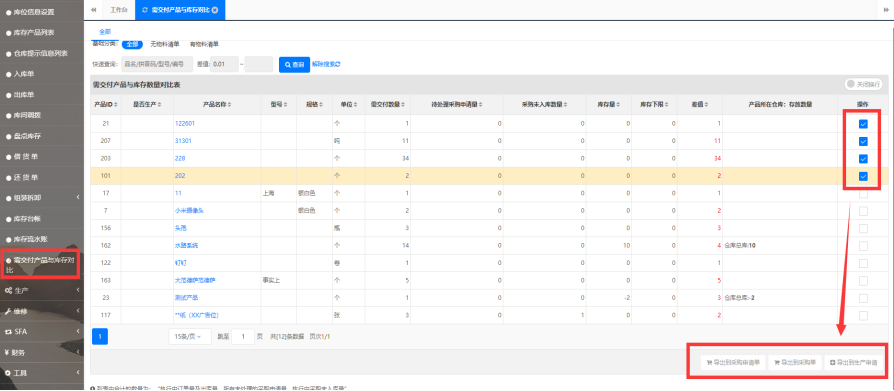Click the left double-arrow tab scroll icon
The height and width of the screenshot is (391, 894).
pos(94,10)
